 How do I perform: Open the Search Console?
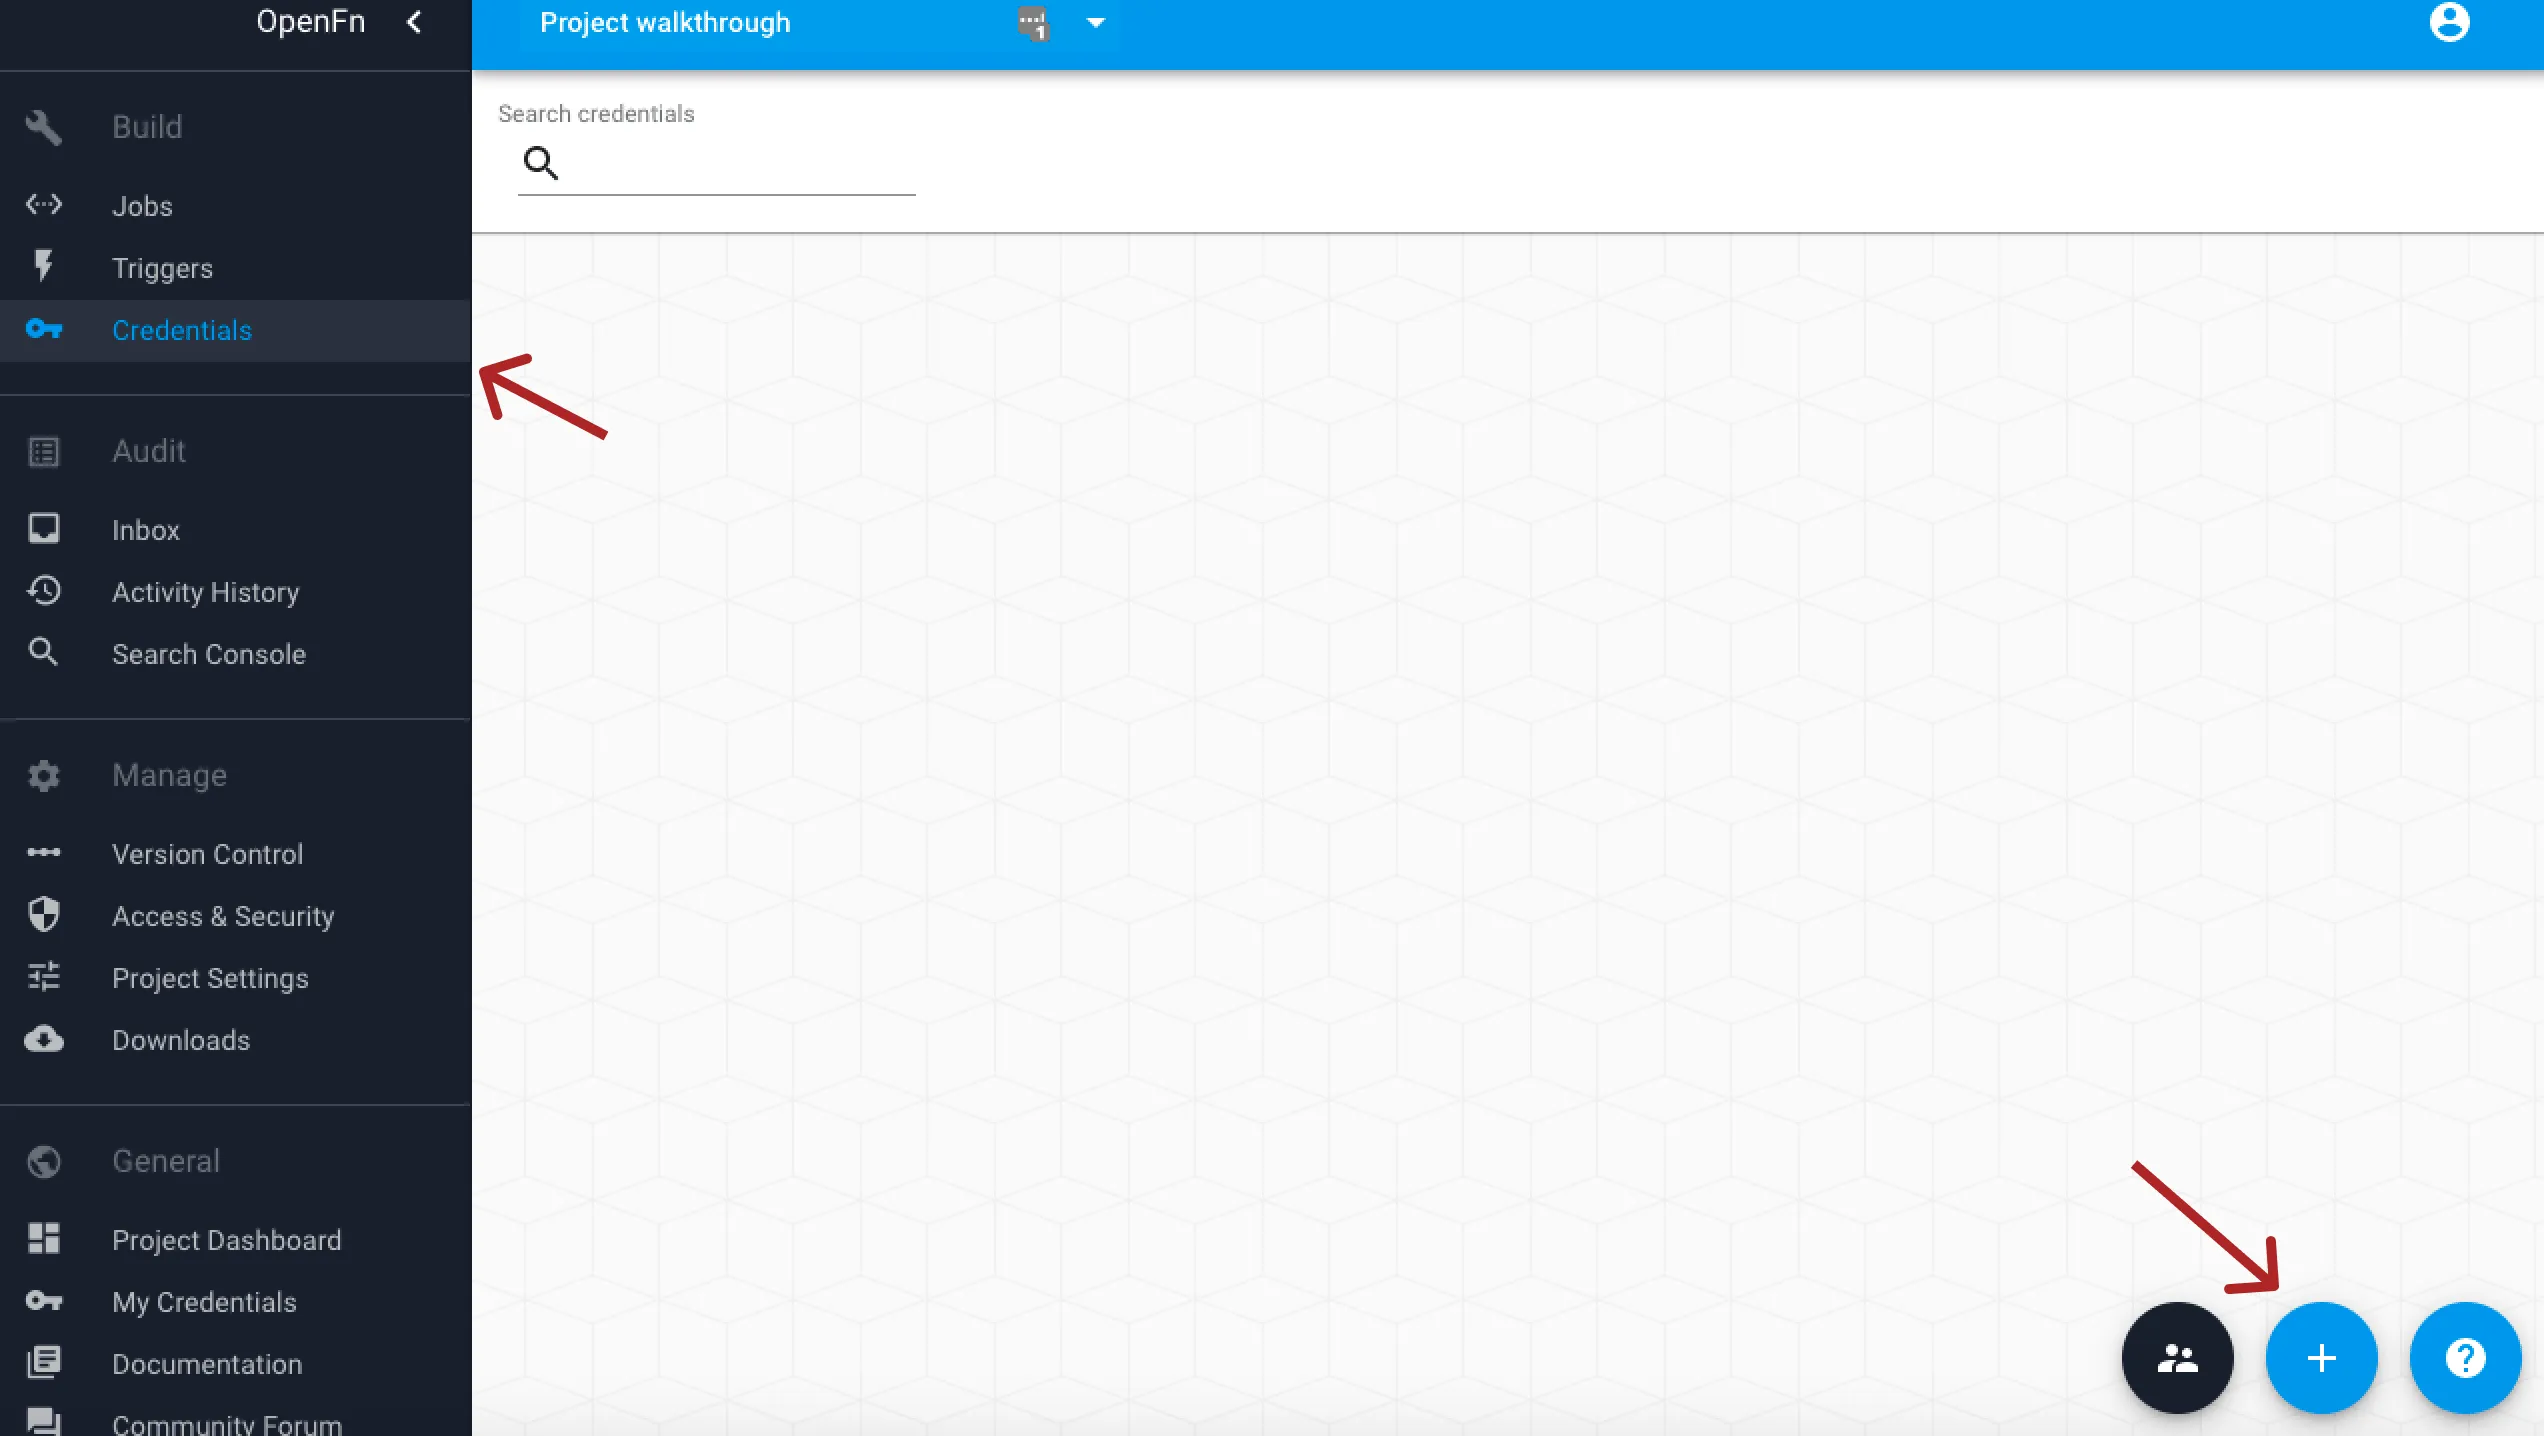point(235,654)
